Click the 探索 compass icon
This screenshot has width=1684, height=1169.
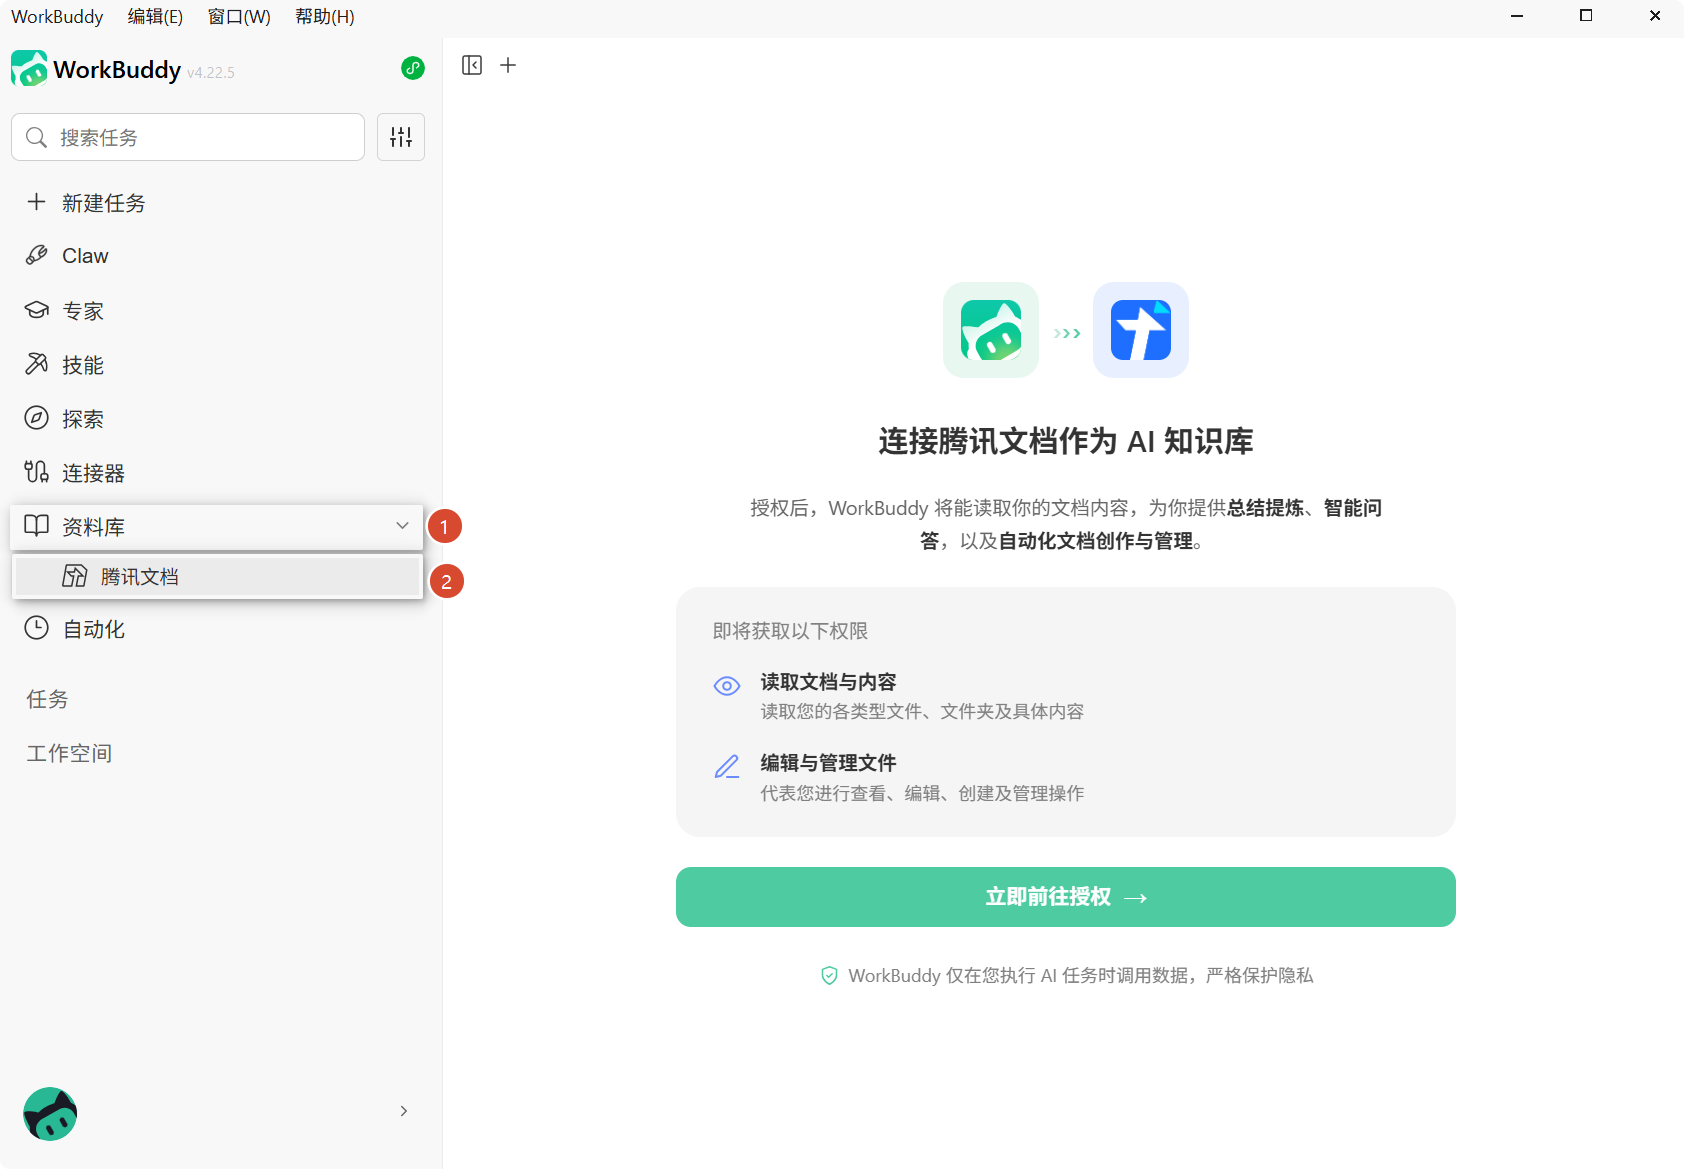[x=37, y=418]
